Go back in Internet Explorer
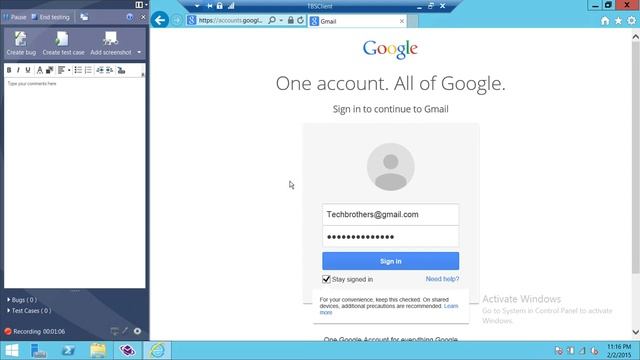 coord(160,20)
